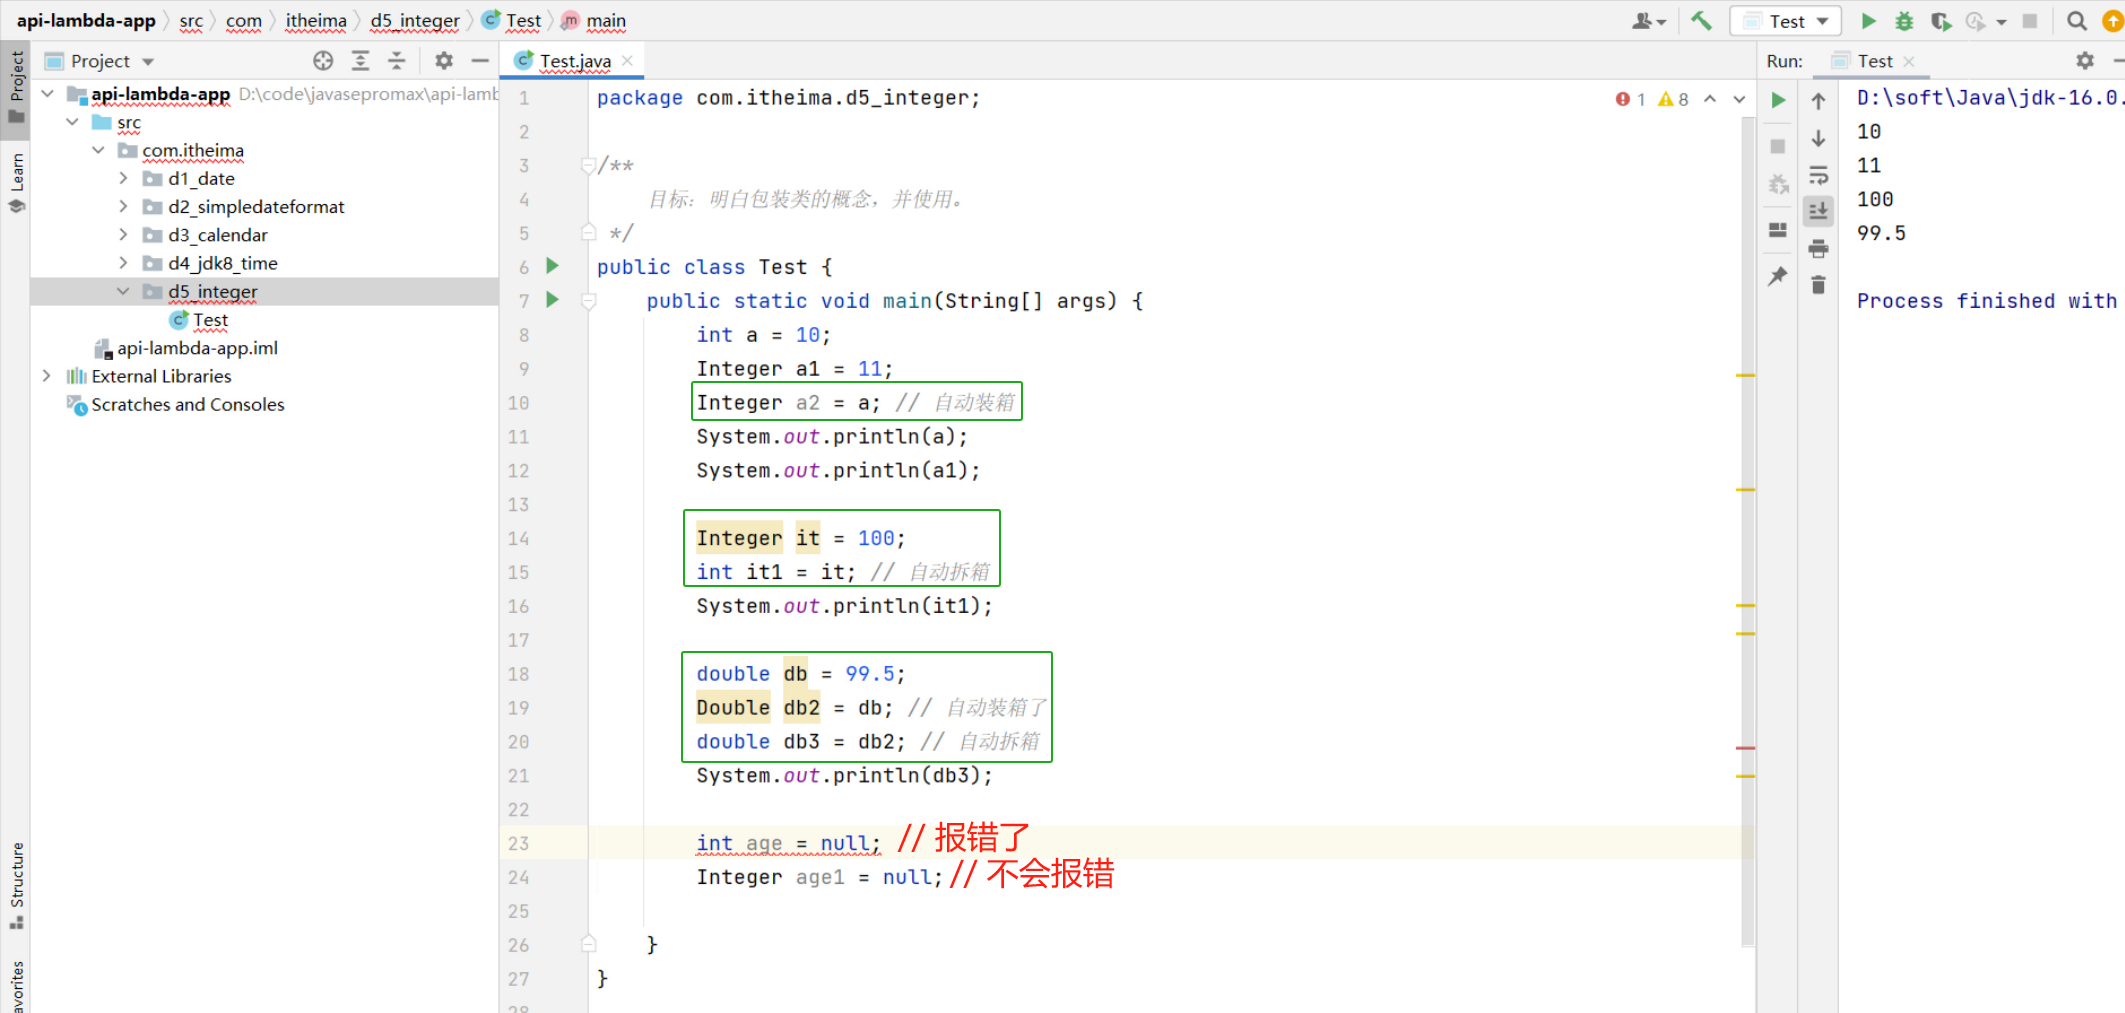Open the Learn side tool tab

[16, 183]
